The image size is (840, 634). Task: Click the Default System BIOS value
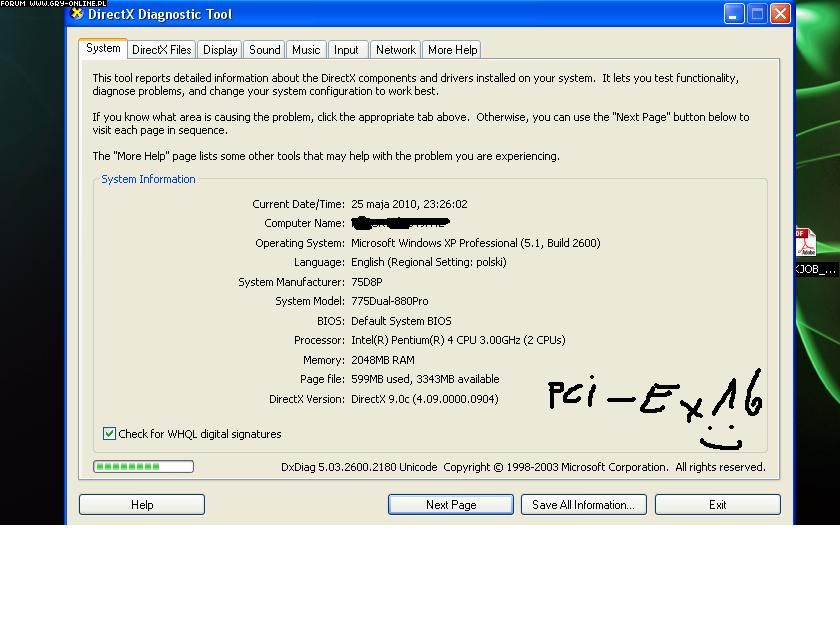(401, 321)
